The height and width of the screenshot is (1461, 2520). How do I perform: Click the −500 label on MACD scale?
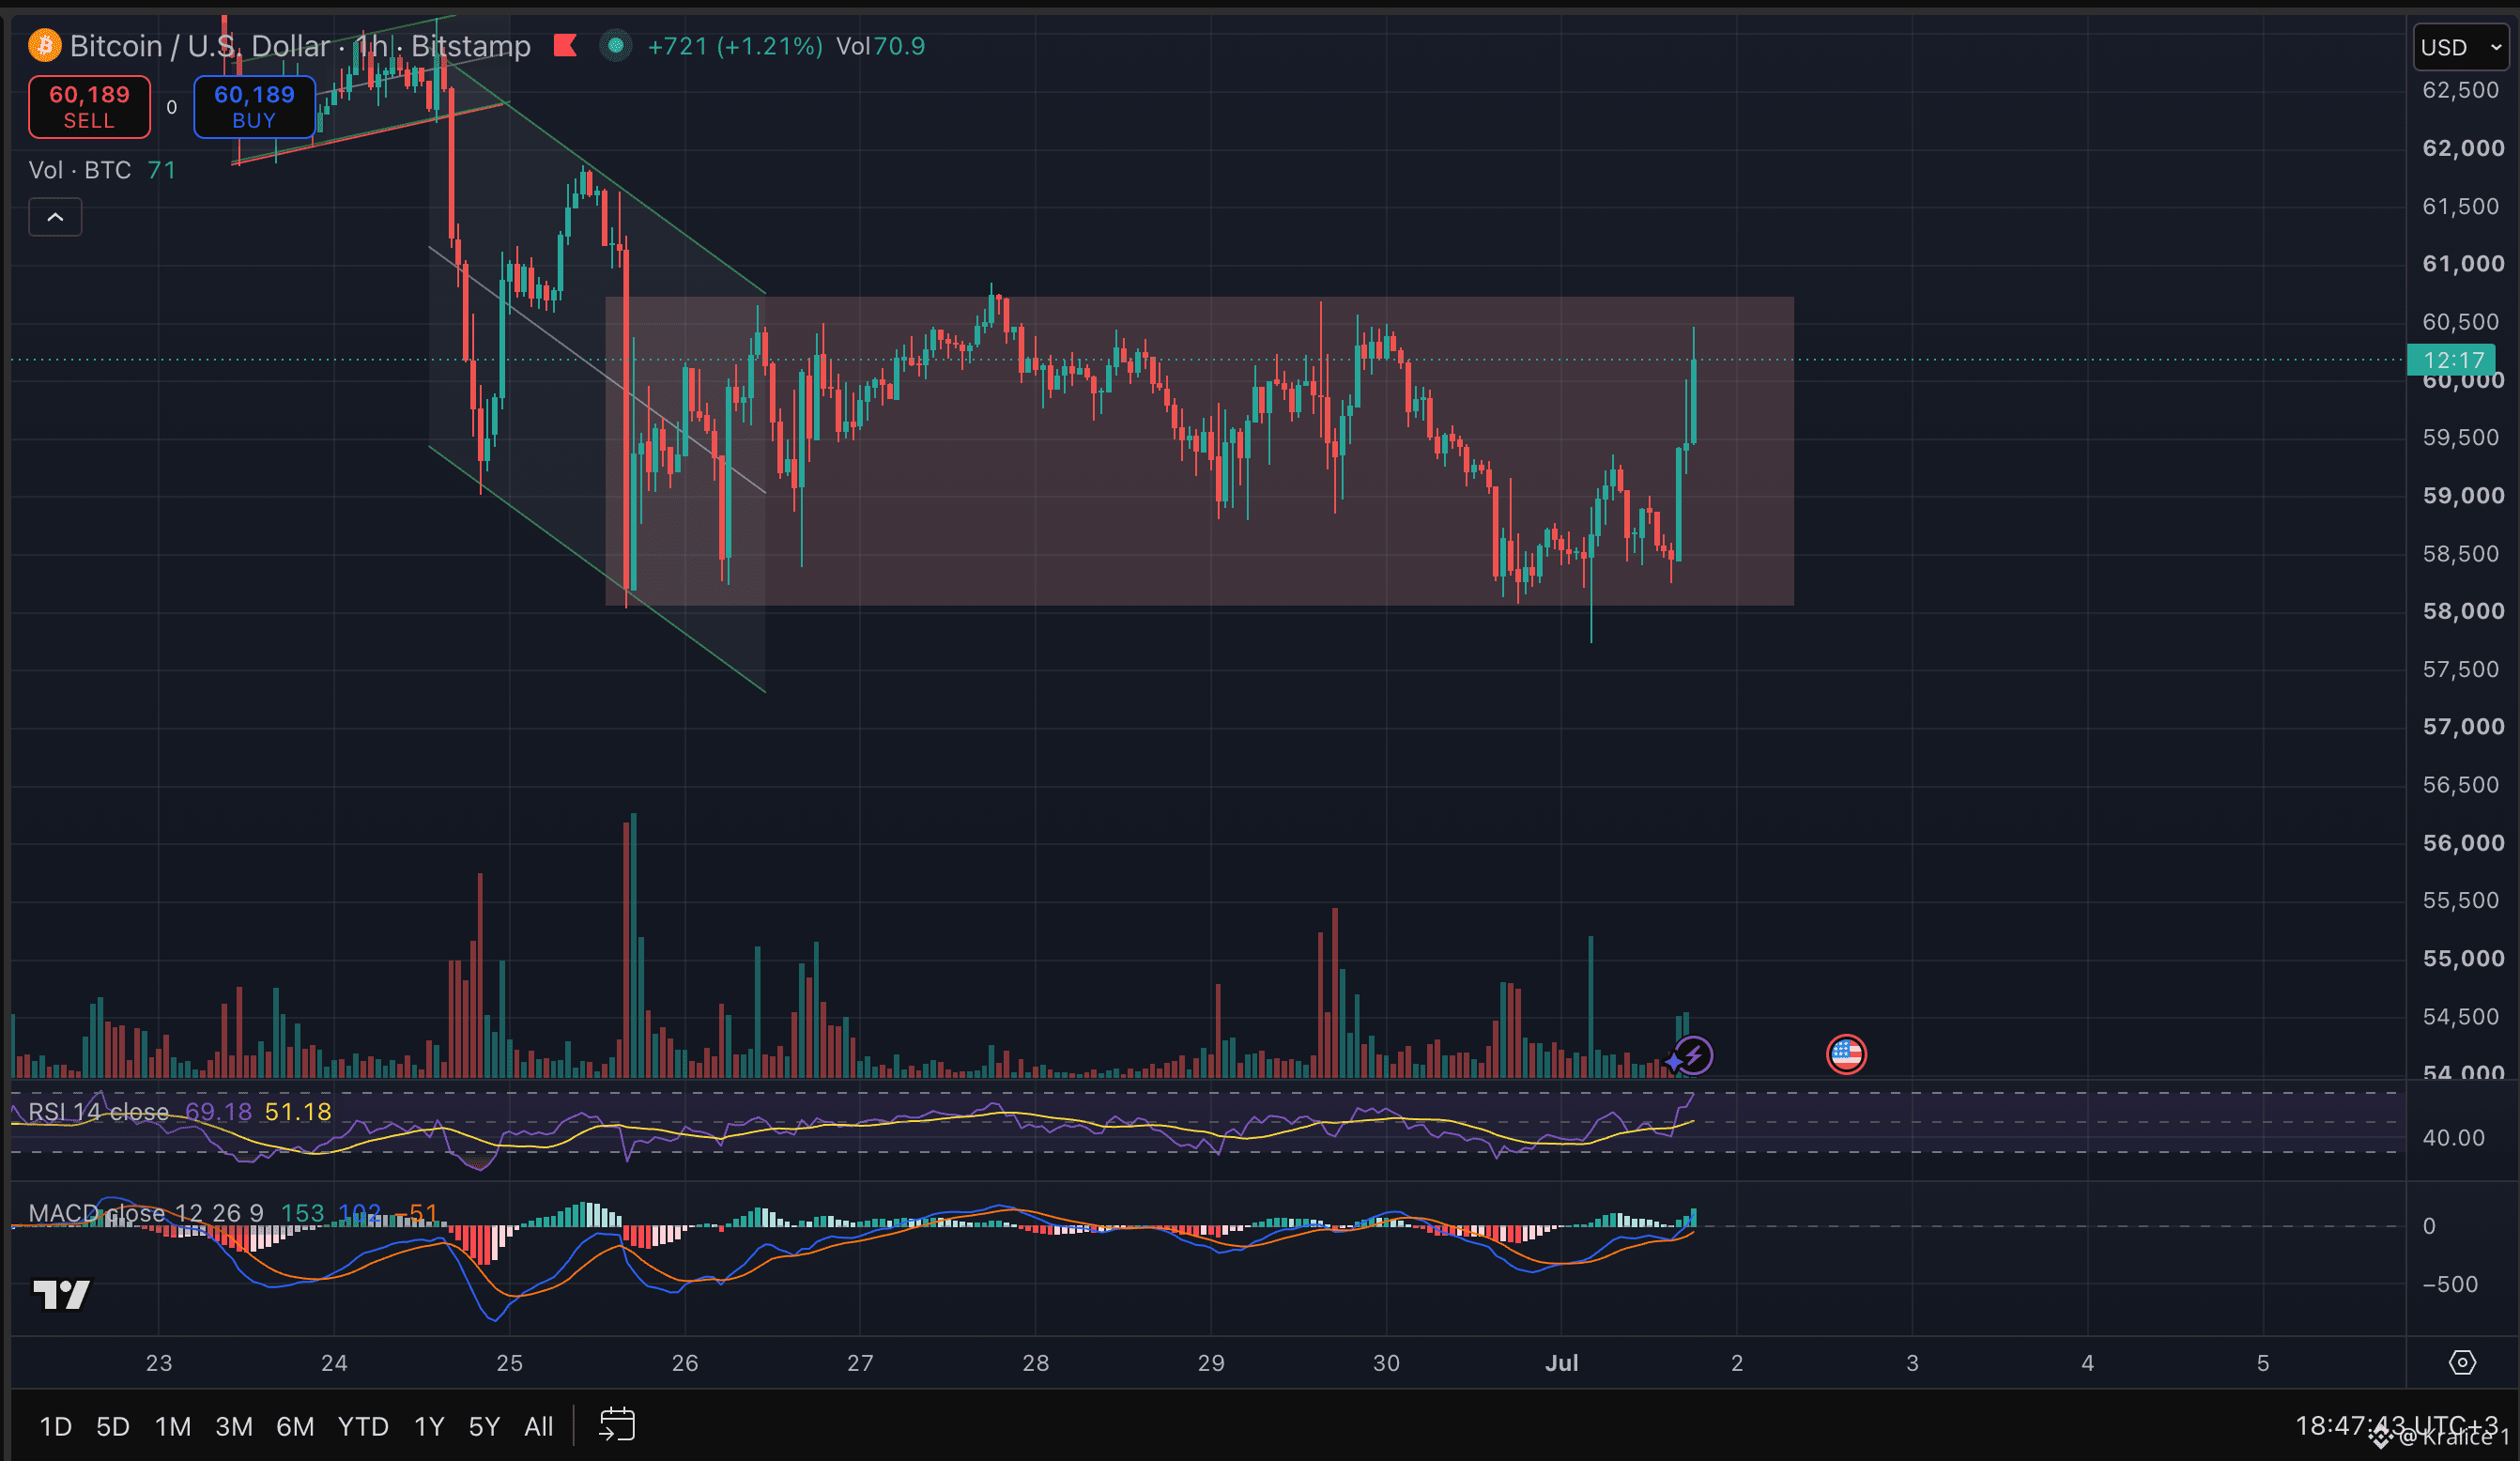[x=2450, y=1284]
